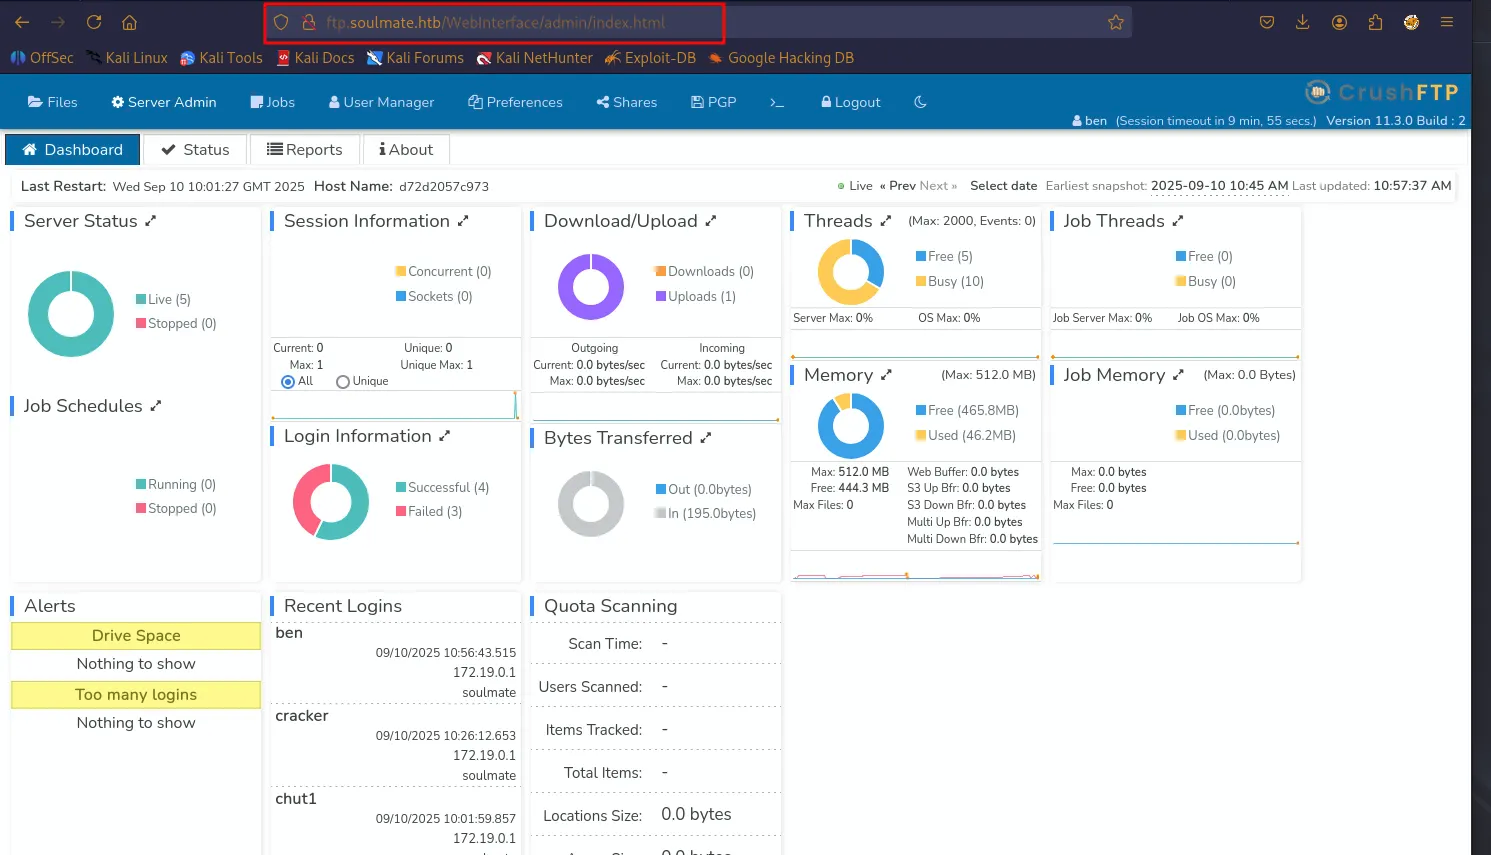
Task: Expand the Job Memory panel arrow icon
Action: [1178, 375]
